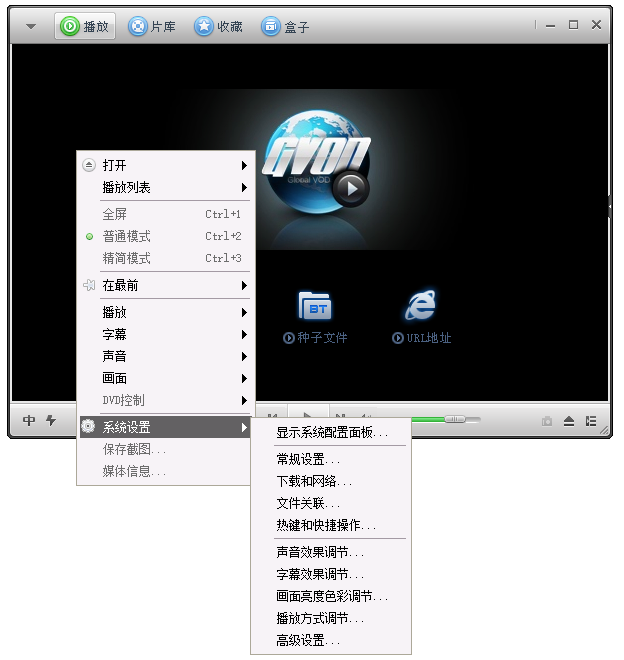This screenshot has width=624, height=660.
Task: Open 高级设置... in the submenu
Action: [x=331, y=640]
